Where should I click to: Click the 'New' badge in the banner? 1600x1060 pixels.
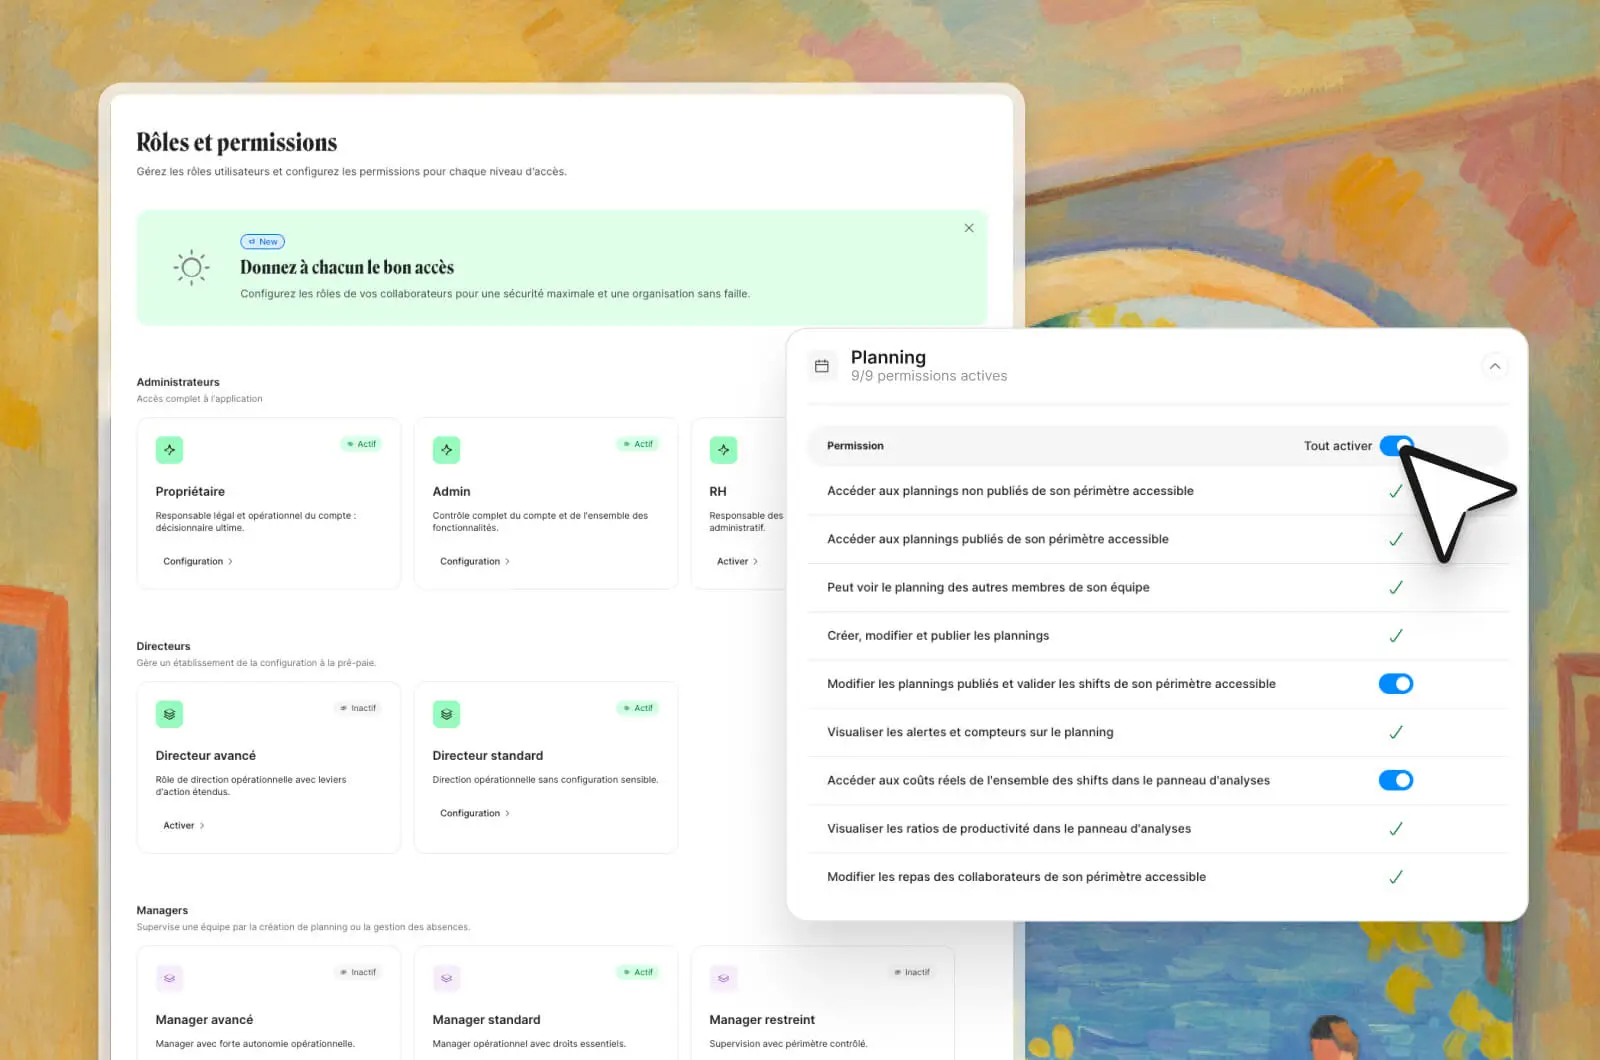click(263, 242)
